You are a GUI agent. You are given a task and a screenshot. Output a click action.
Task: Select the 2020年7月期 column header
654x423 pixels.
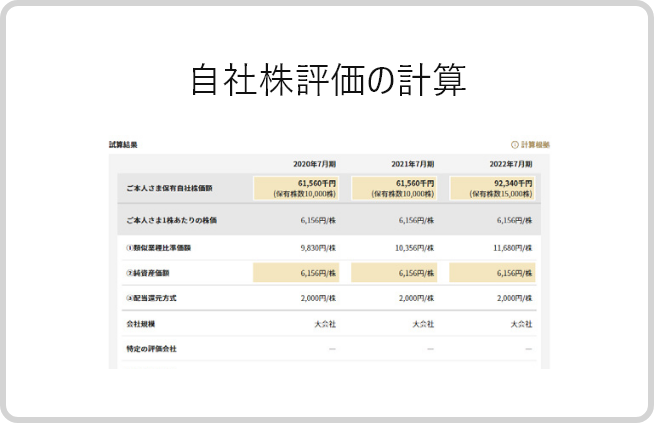[x=314, y=164]
